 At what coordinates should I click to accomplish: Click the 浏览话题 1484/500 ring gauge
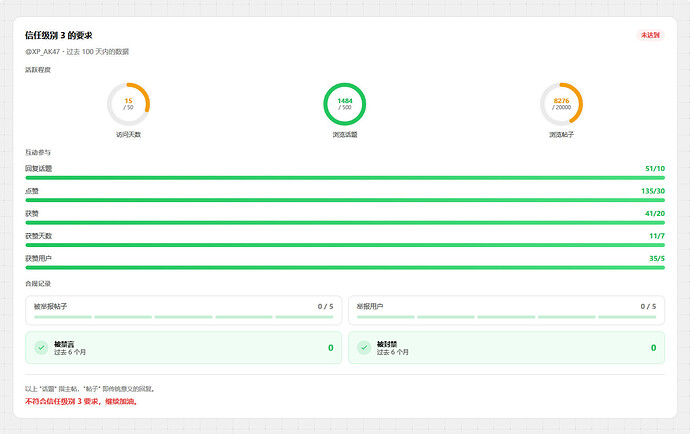click(x=345, y=104)
